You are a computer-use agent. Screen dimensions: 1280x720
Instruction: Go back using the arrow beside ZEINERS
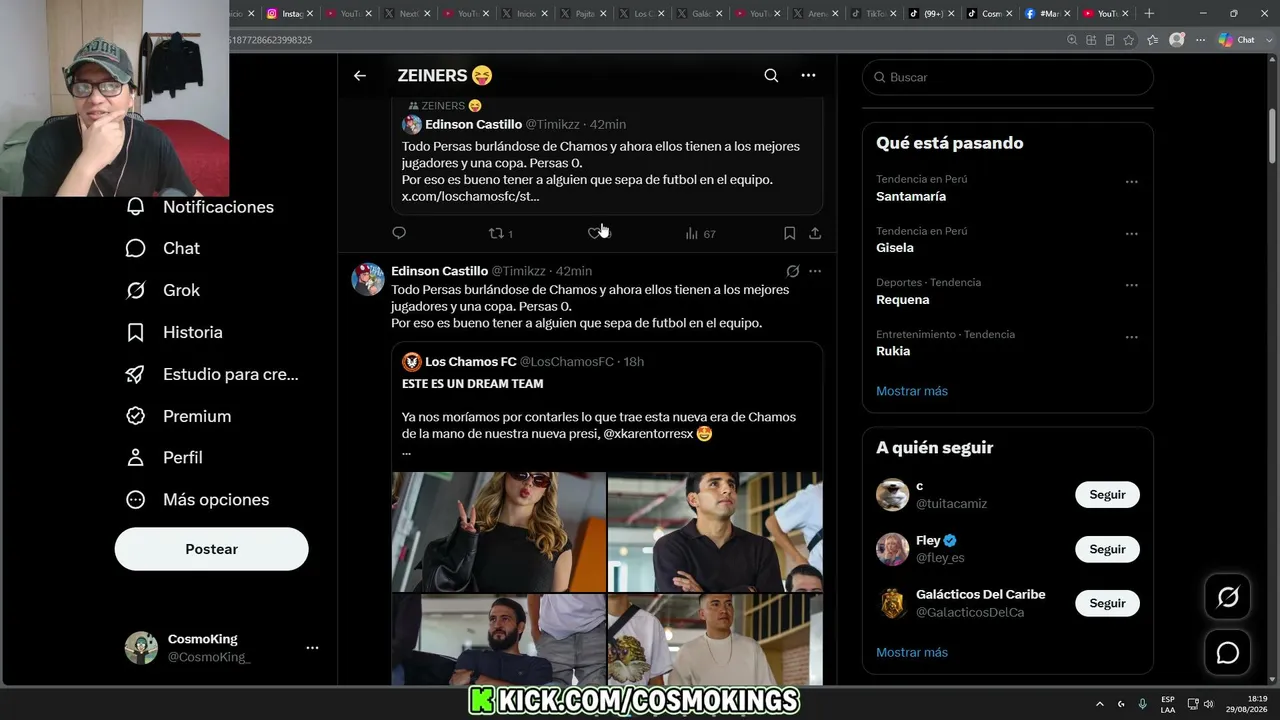click(360, 76)
